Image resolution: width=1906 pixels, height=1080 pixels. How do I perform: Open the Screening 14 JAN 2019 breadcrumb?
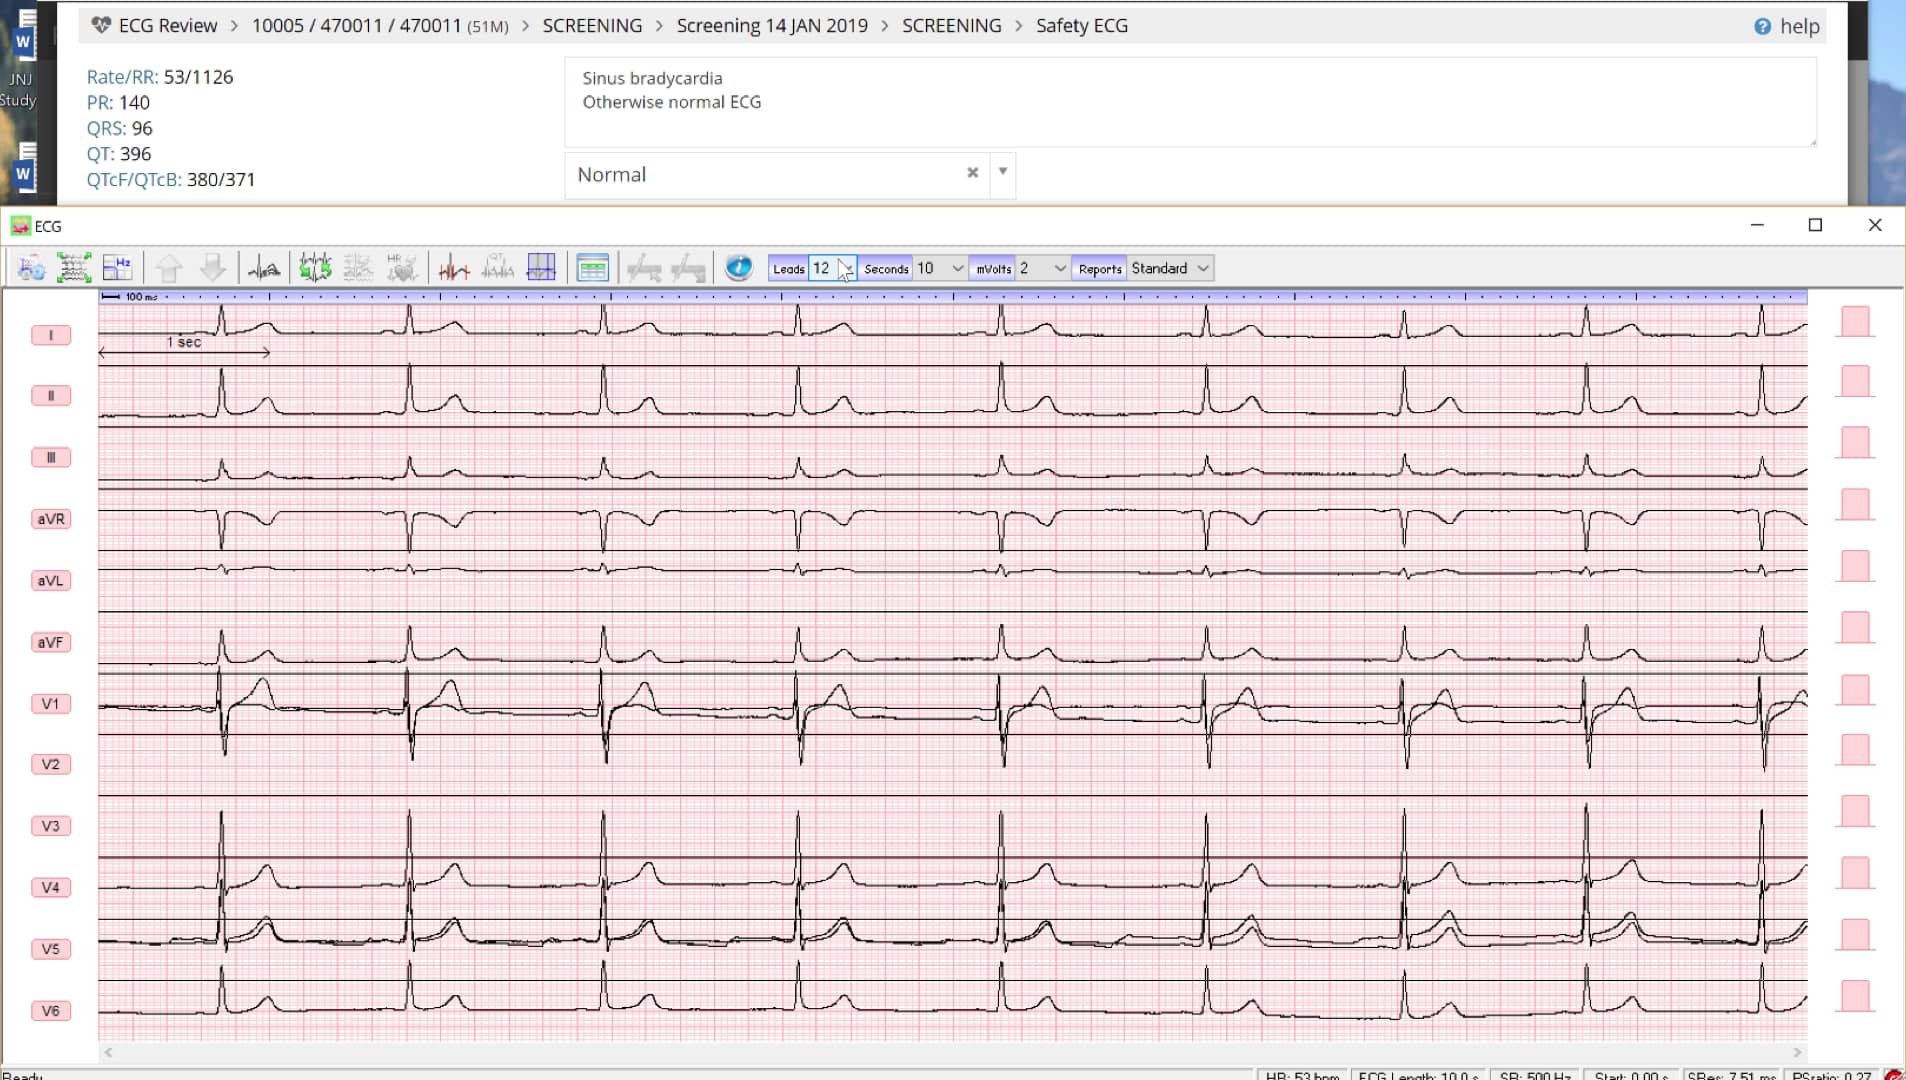click(x=771, y=25)
